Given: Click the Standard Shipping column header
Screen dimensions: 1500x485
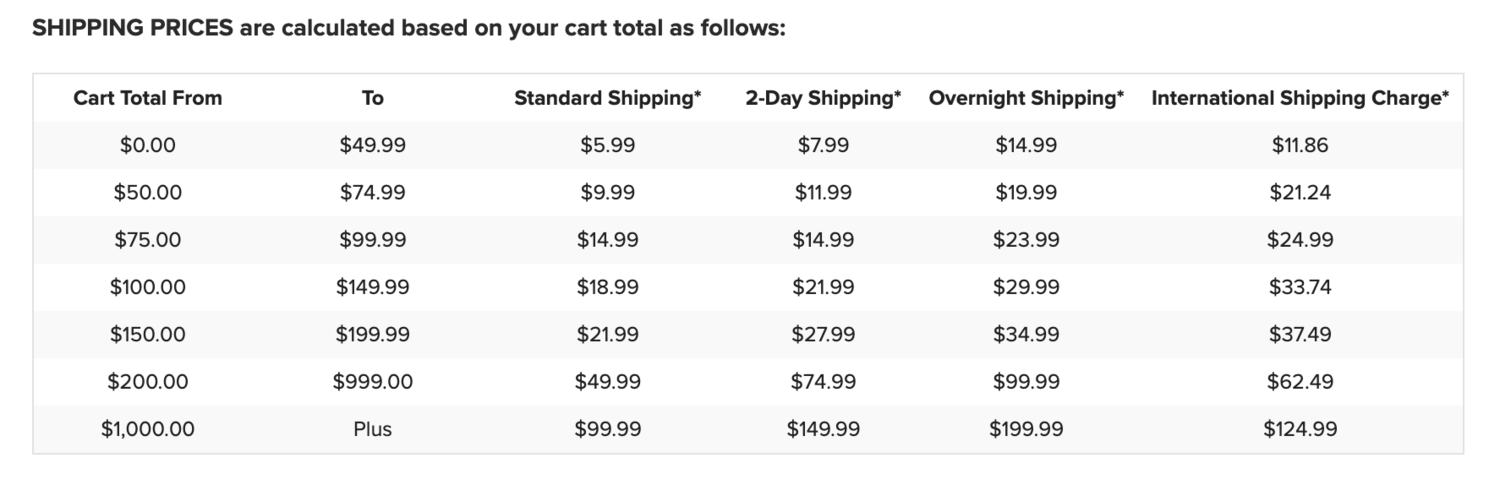Looking at the screenshot, I should tap(608, 98).
